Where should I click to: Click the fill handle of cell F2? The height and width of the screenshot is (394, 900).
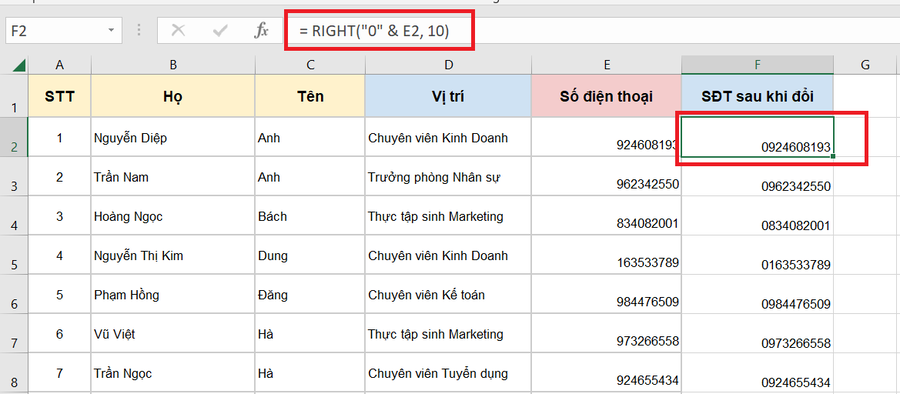click(x=833, y=156)
